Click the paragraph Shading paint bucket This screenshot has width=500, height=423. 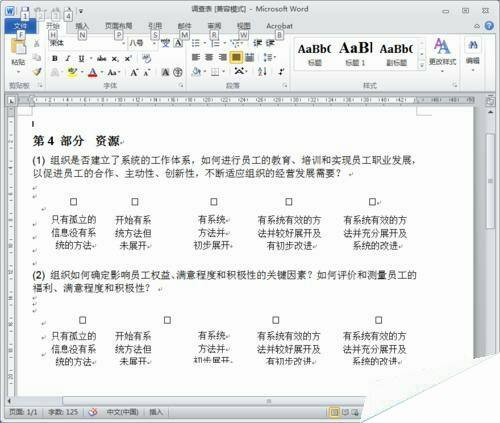(196, 71)
